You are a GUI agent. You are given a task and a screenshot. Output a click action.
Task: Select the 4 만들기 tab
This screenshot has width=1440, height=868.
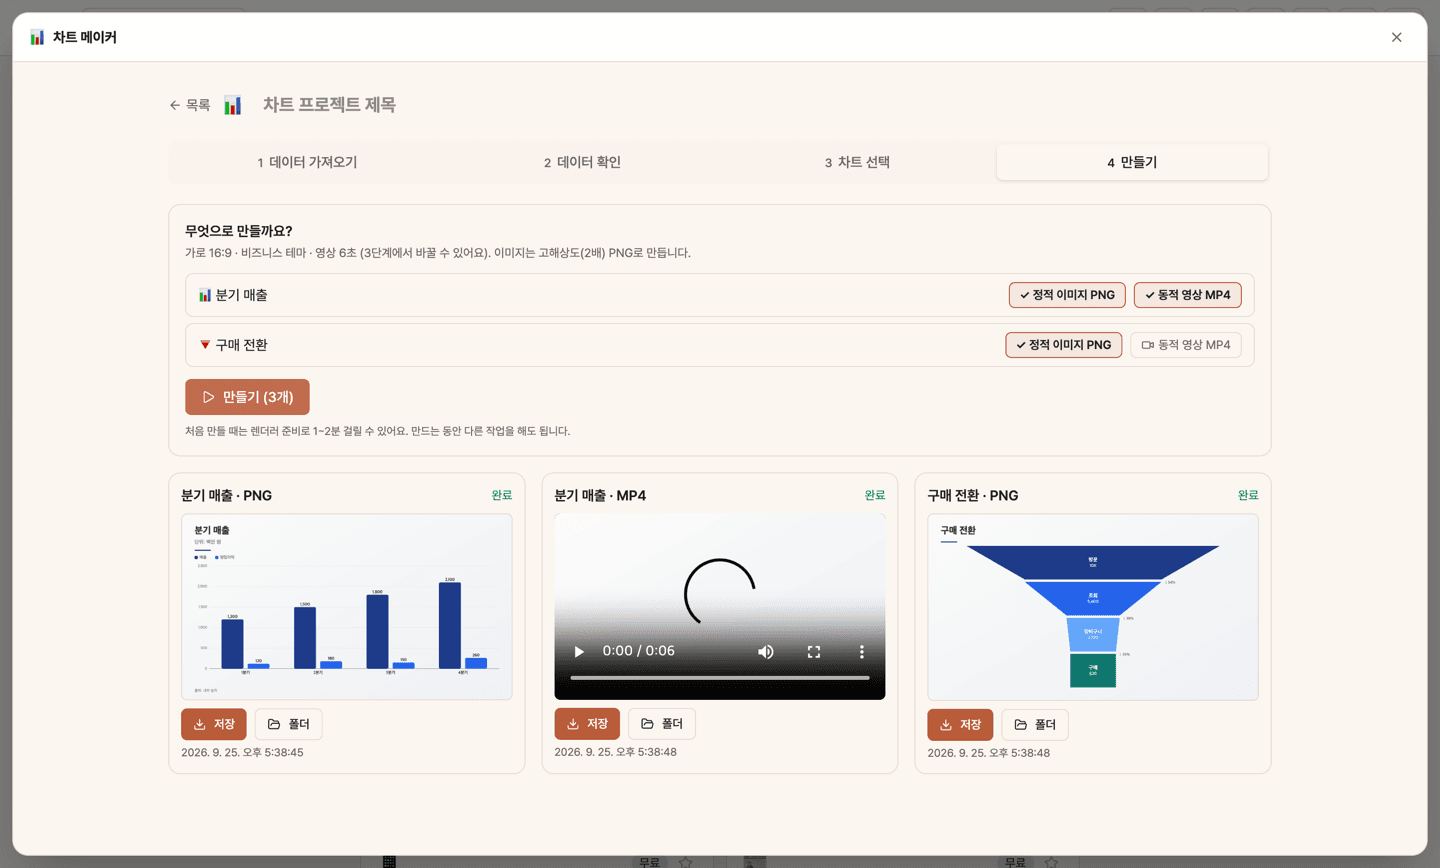click(1132, 162)
